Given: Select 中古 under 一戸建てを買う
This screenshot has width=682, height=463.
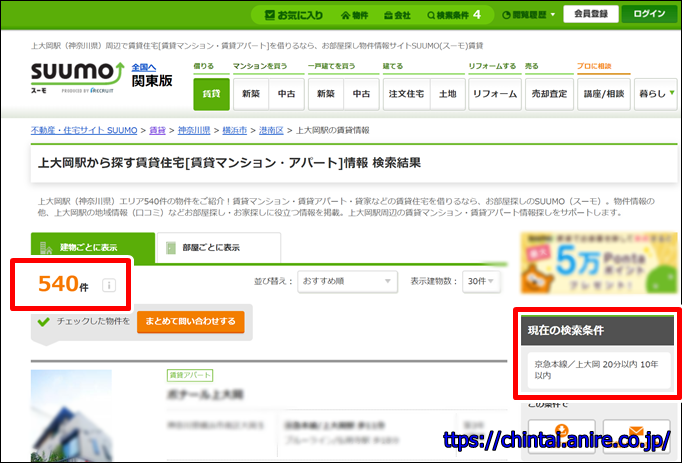Looking at the screenshot, I should [361, 94].
